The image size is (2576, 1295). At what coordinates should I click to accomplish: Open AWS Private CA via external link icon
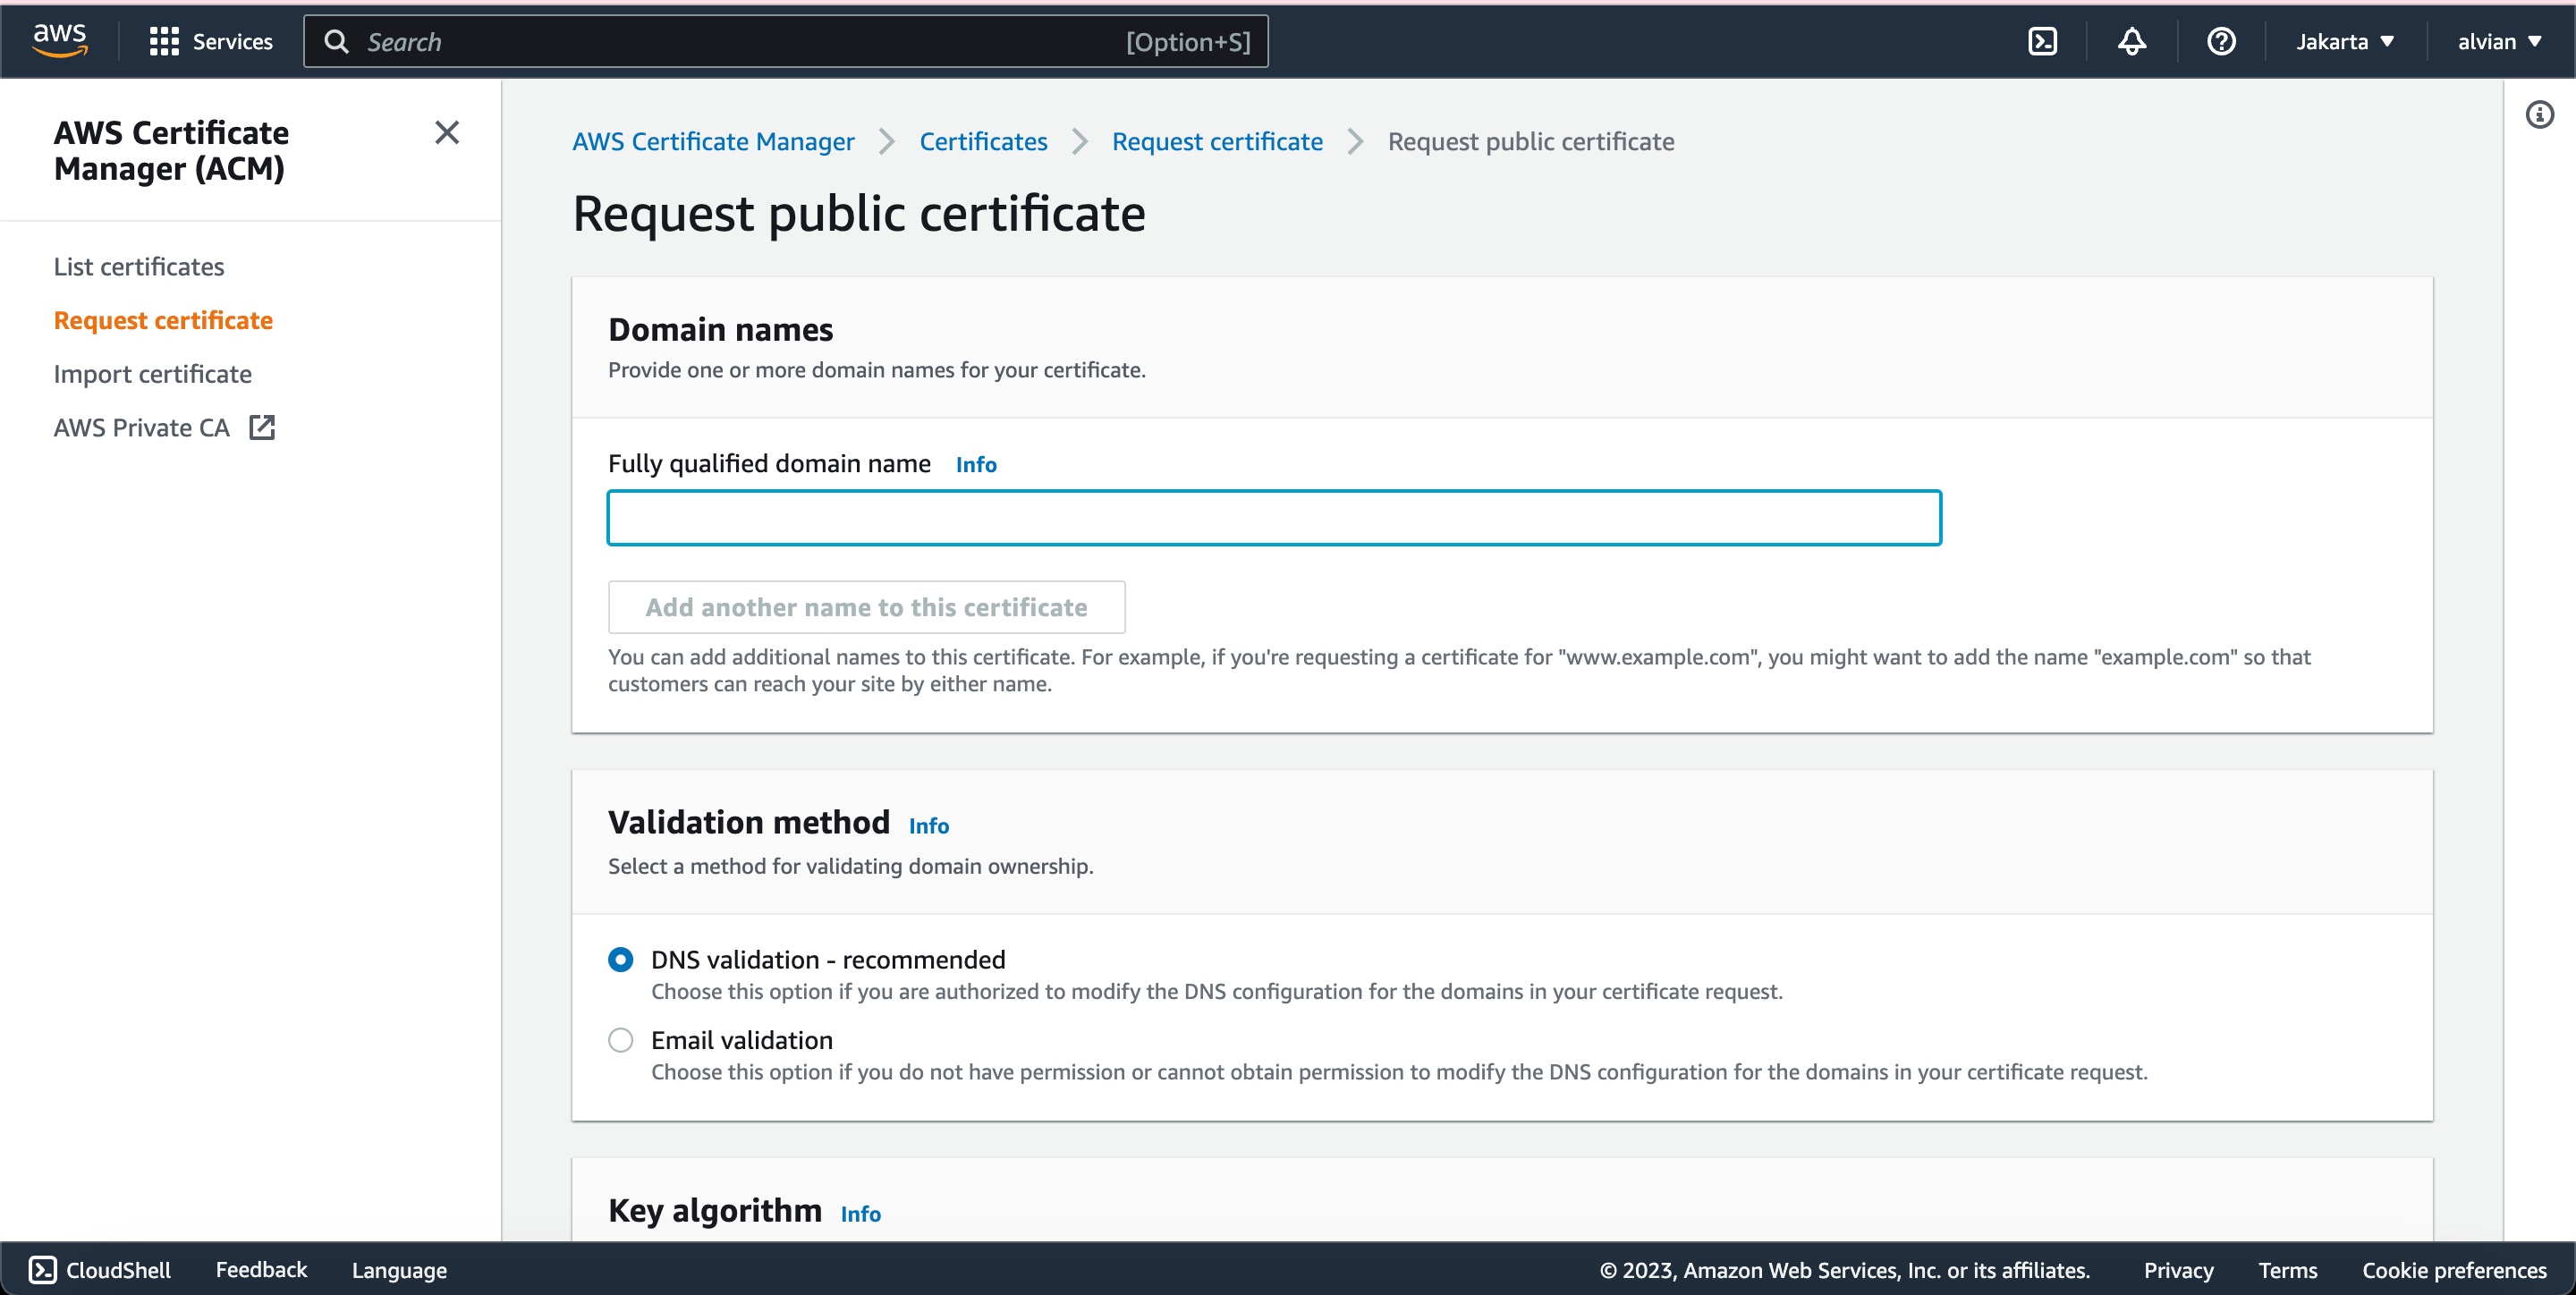coord(261,427)
